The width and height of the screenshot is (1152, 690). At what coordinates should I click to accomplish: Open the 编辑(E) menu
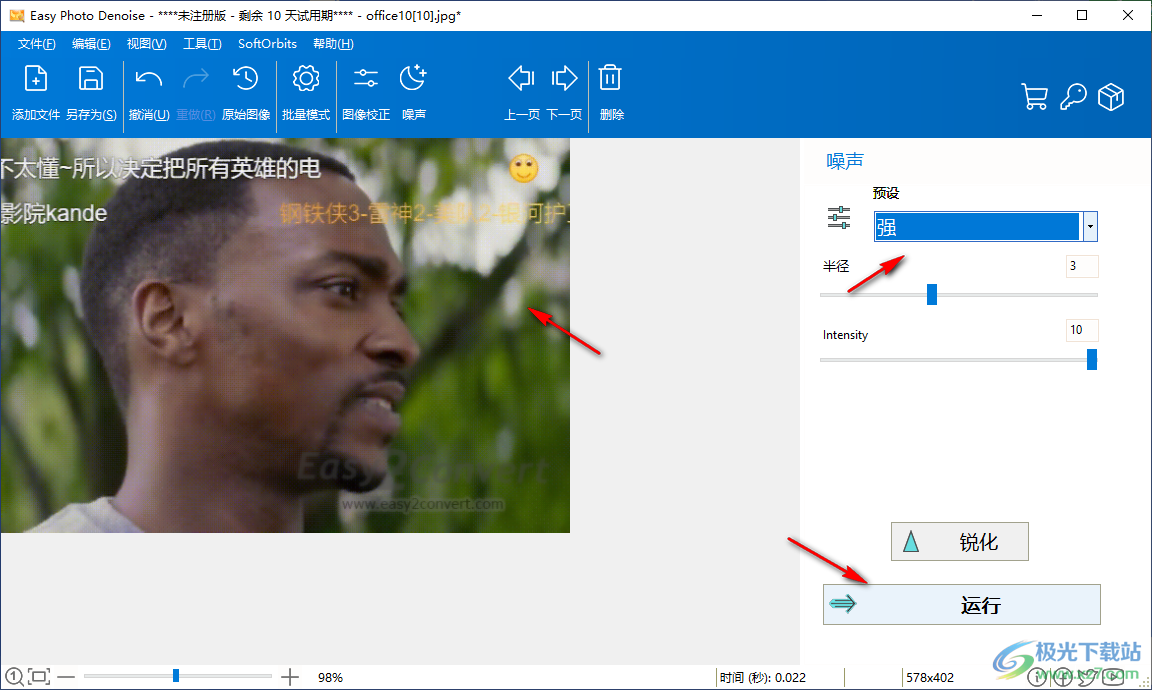91,44
